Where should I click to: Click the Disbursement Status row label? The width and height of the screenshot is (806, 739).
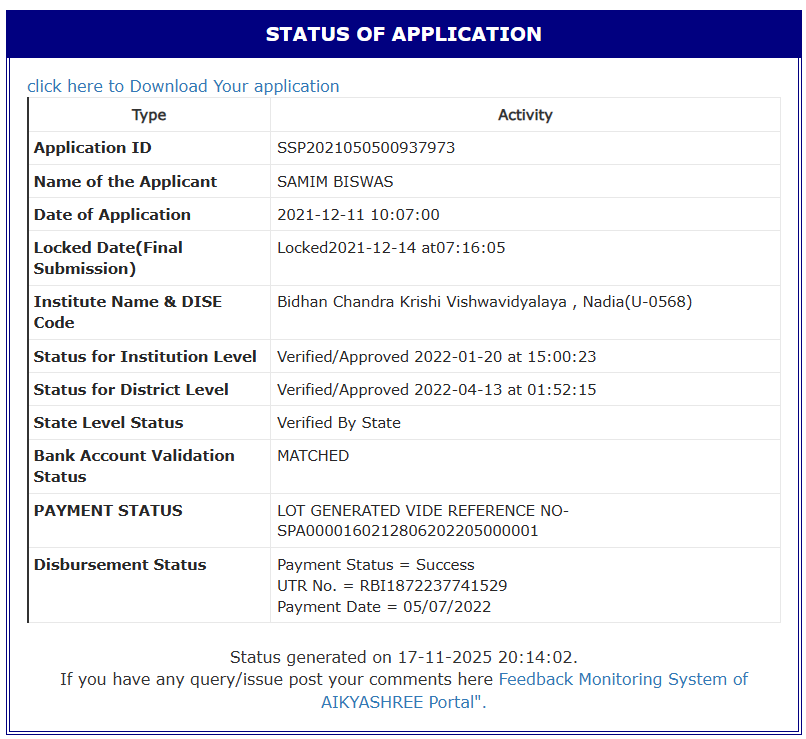[x=120, y=565]
